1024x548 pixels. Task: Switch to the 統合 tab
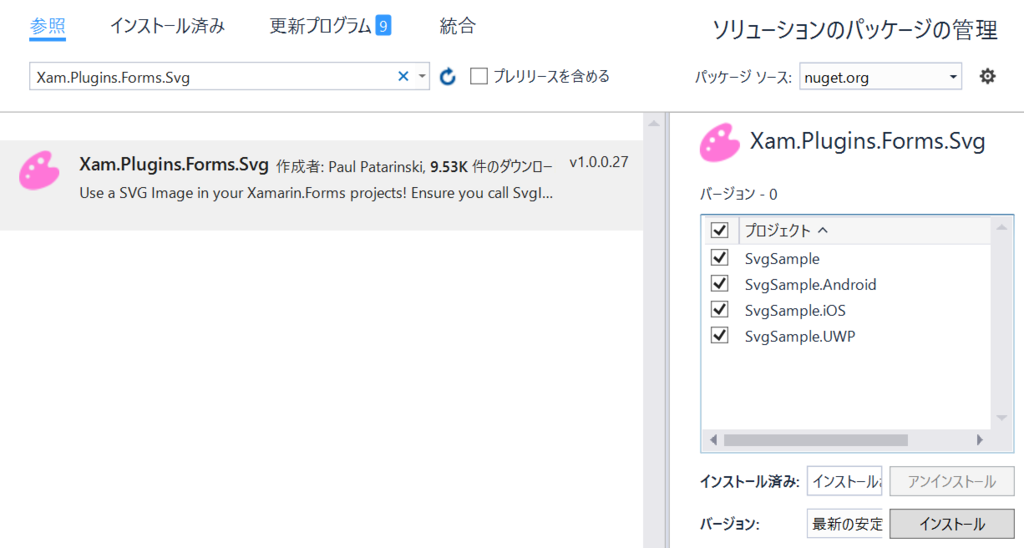point(457,26)
